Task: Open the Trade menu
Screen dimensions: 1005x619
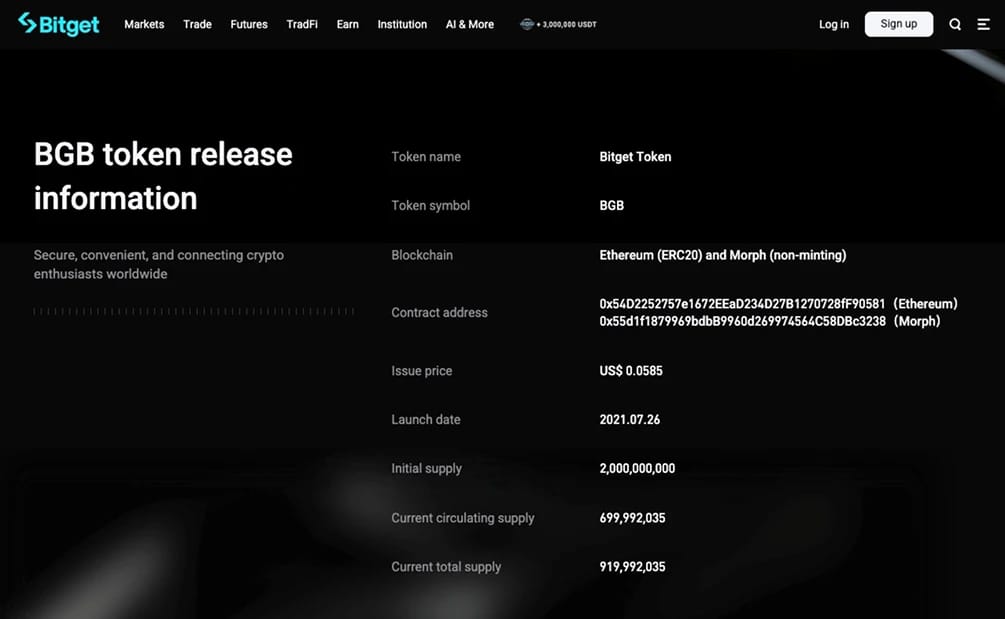Action: click(x=197, y=24)
